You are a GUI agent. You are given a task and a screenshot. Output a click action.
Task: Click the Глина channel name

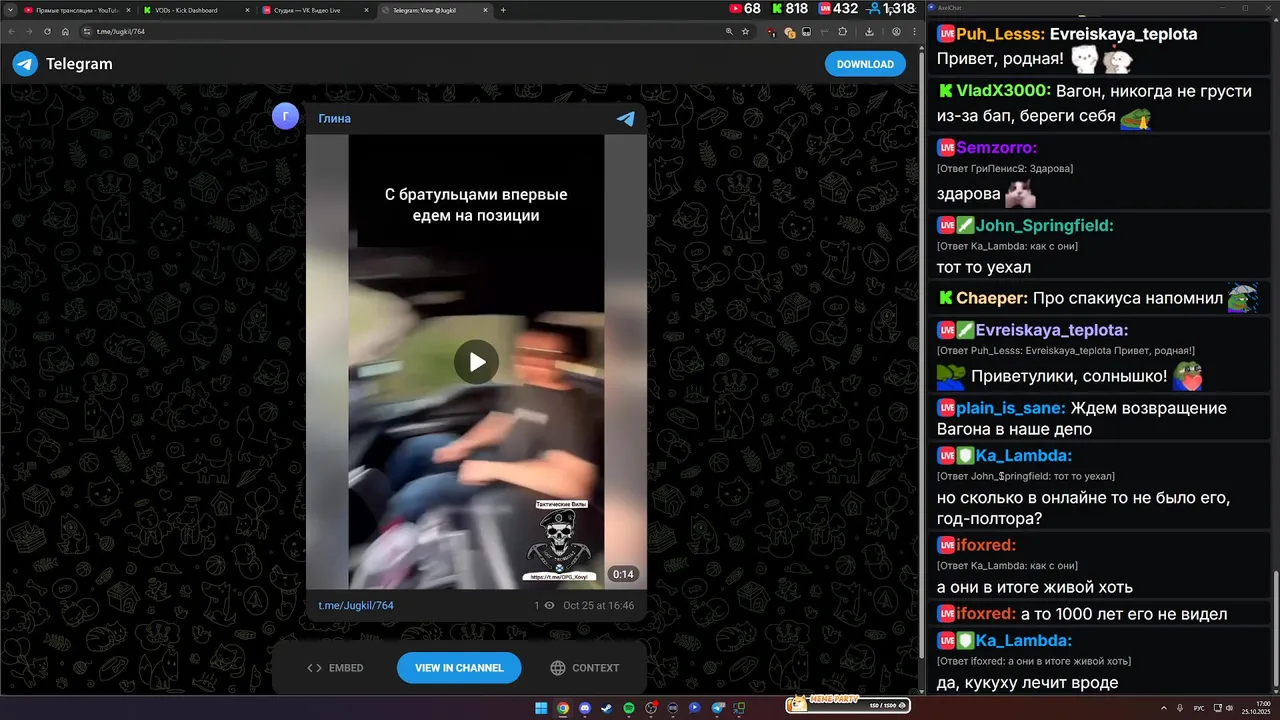point(335,118)
